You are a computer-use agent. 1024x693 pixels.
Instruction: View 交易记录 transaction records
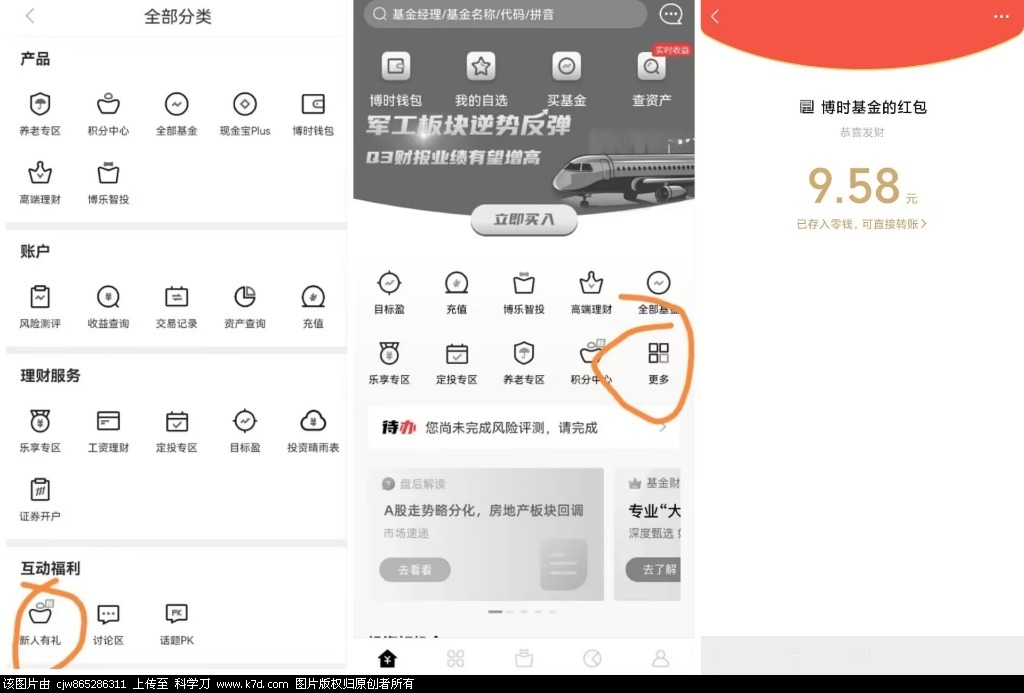coord(176,306)
